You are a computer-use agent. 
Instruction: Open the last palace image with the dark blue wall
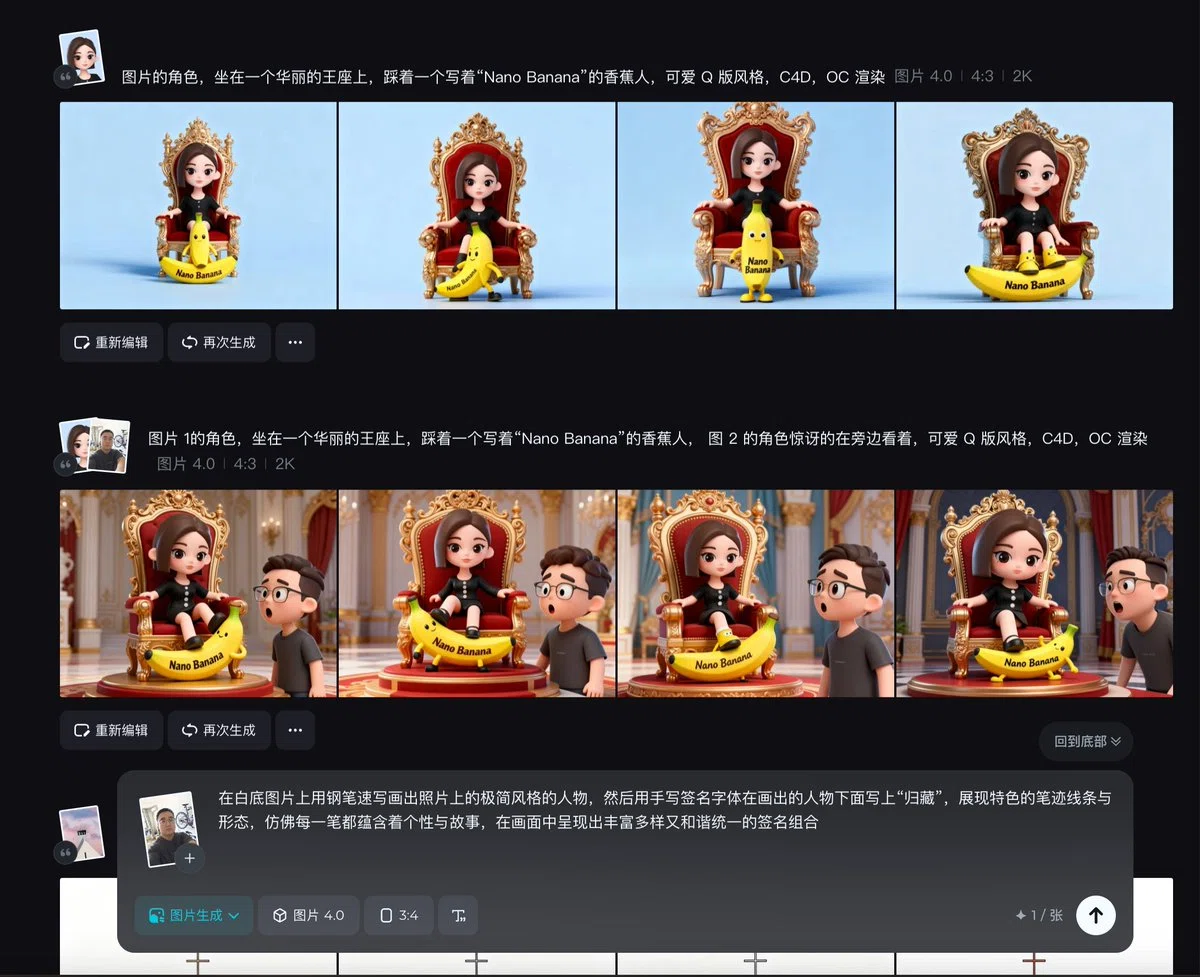[x=1034, y=593]
